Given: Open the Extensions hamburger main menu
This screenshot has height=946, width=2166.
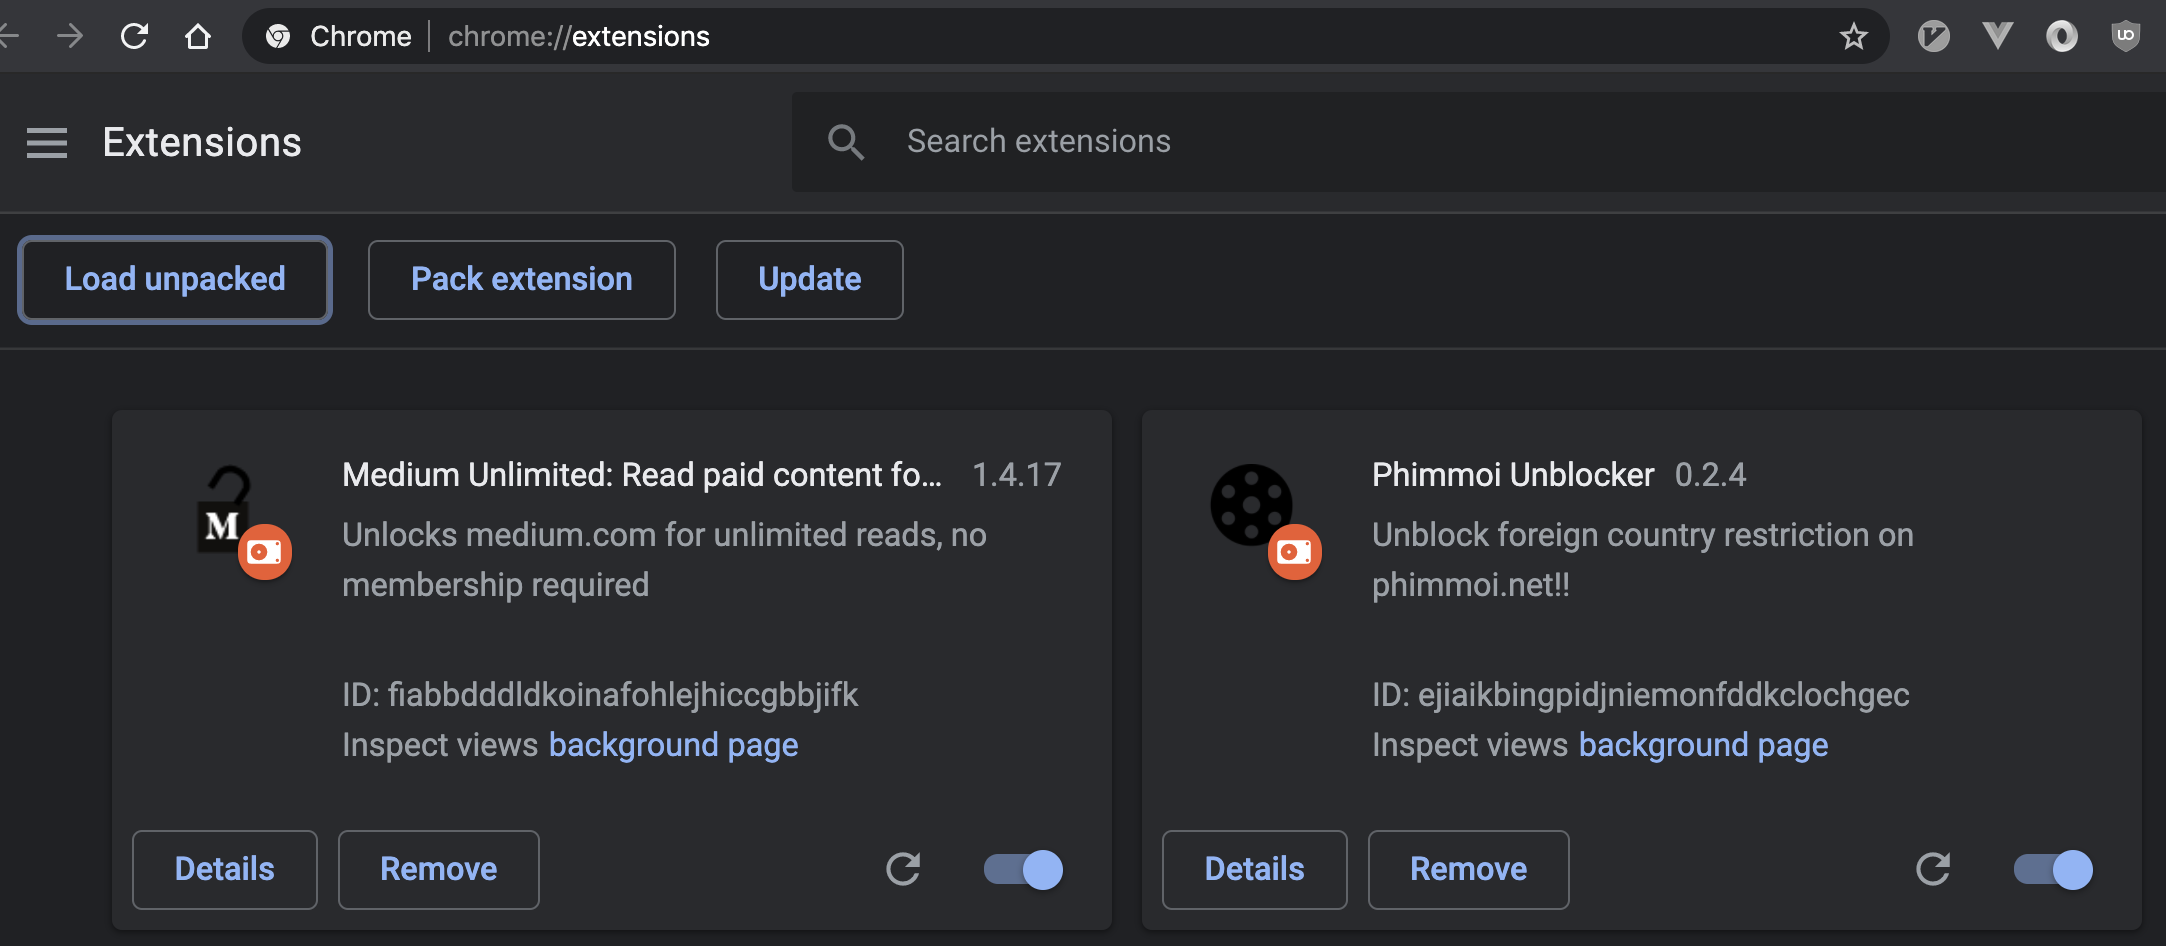Looking at the screenshot, I should pos(47,143).
